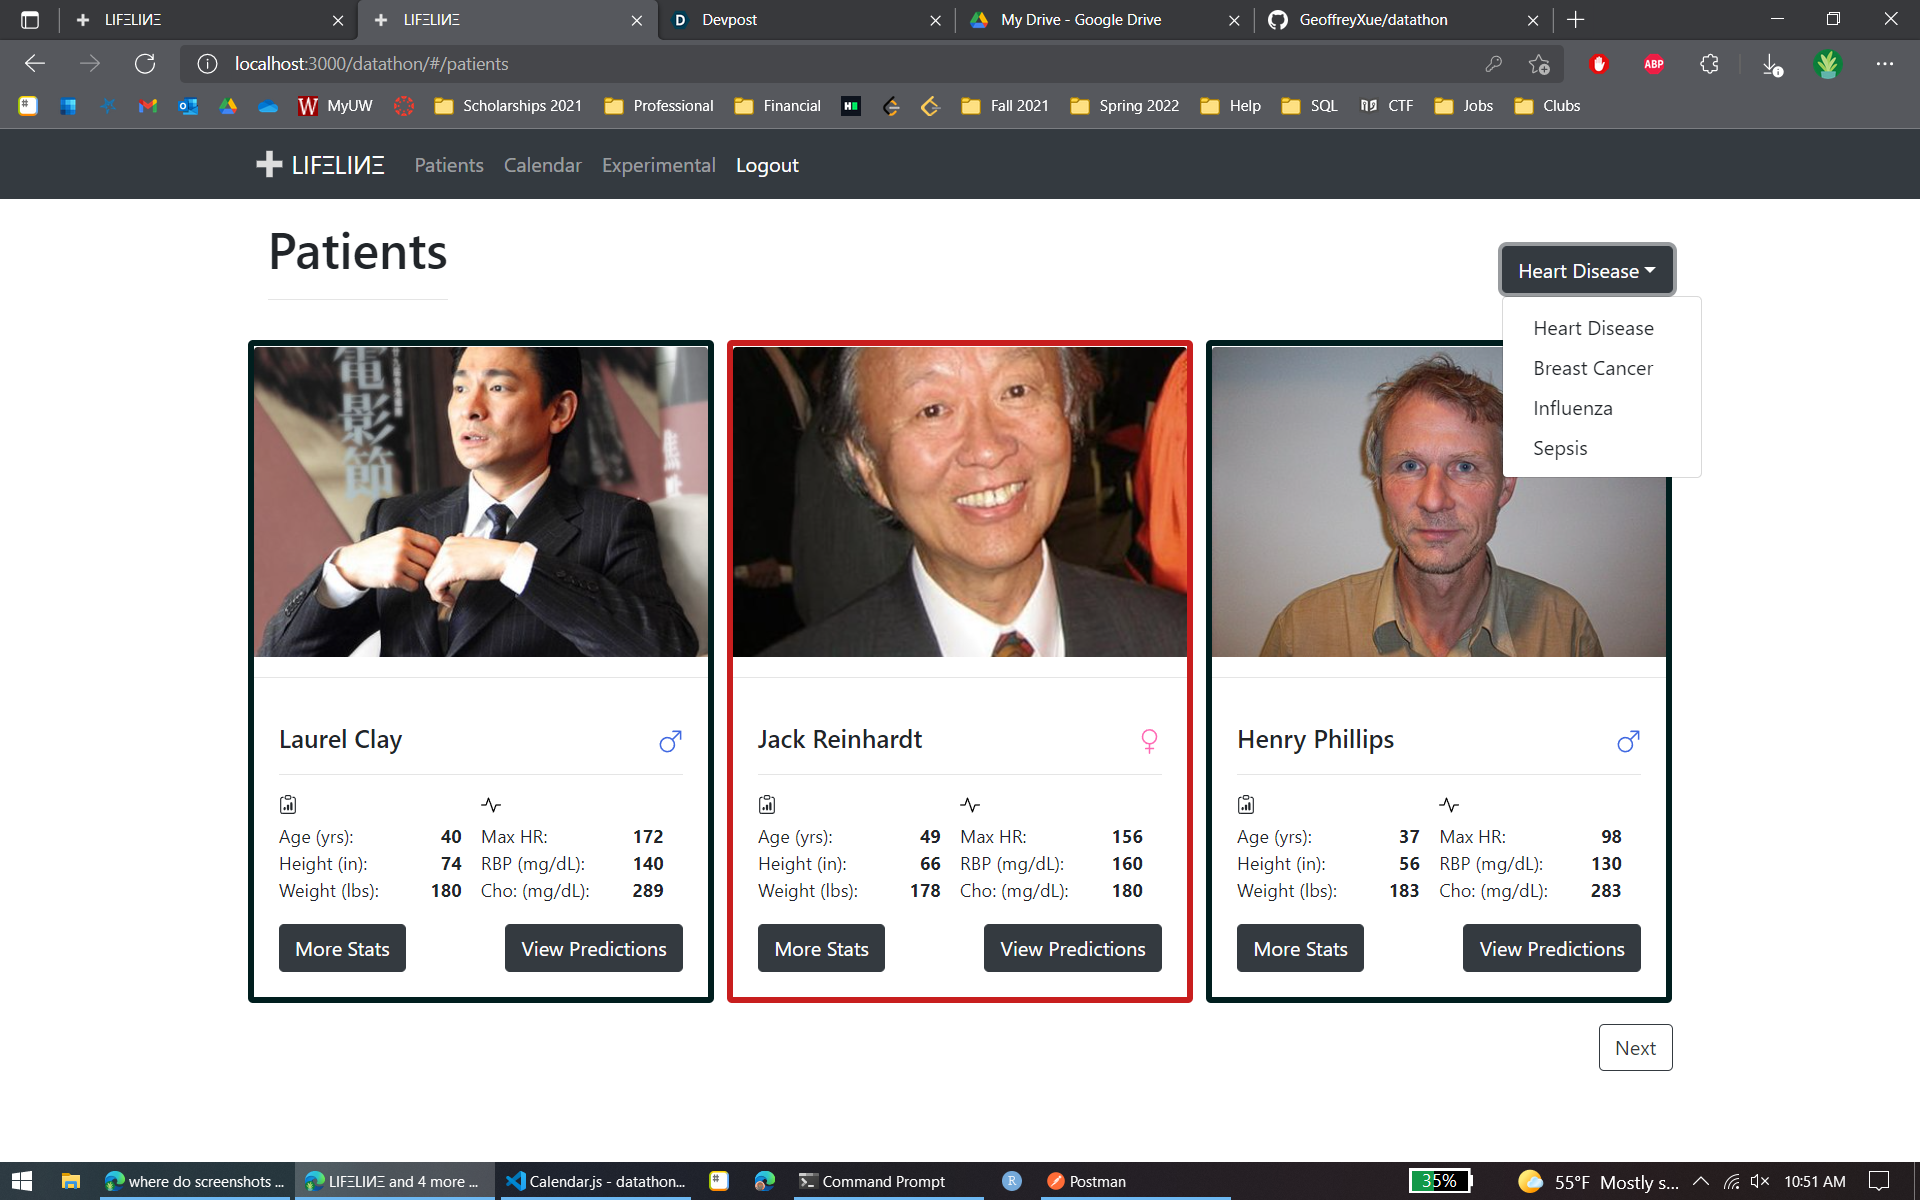Click heartbeat pulse icon on Henry Phillips card
Image resolution: width=1920 pixels, height=1200 pixels.
(1449, 805)
